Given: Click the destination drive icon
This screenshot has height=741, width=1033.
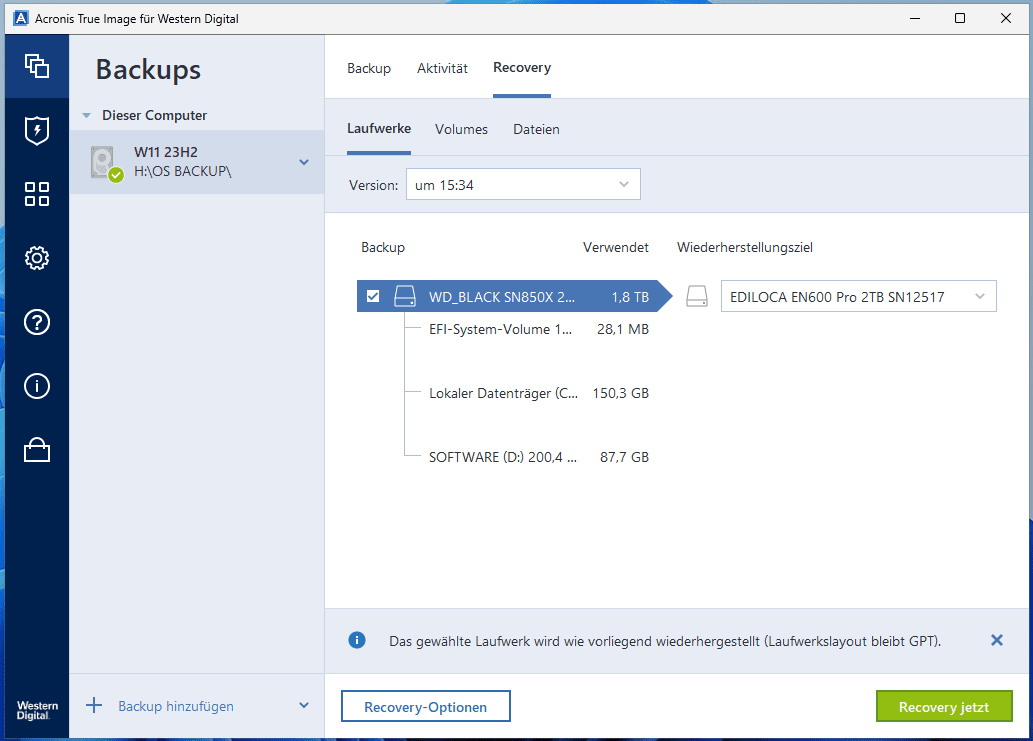Looking at the screenshot, I should coord(697,296).
